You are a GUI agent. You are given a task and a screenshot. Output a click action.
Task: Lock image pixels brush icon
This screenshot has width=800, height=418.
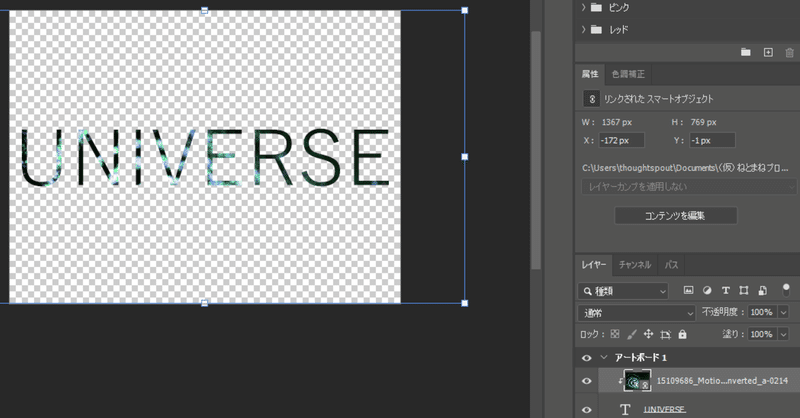[x=631, y=334]
